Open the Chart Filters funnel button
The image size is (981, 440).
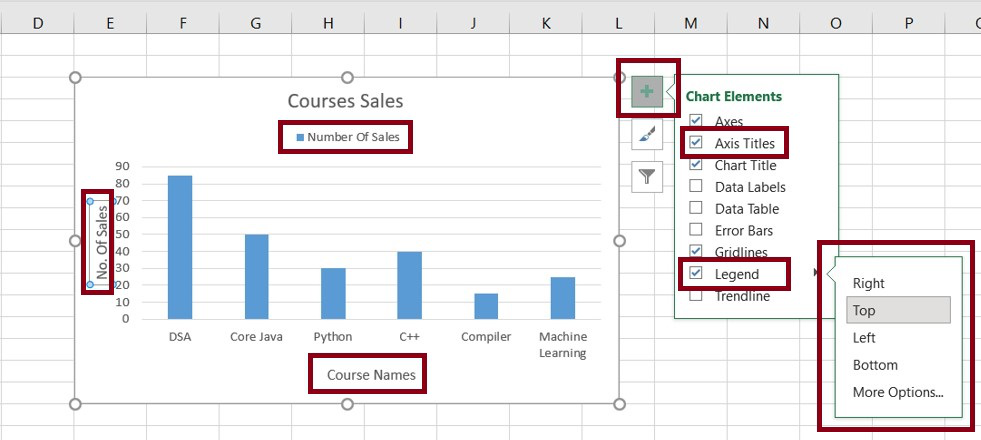click(647, 177)
